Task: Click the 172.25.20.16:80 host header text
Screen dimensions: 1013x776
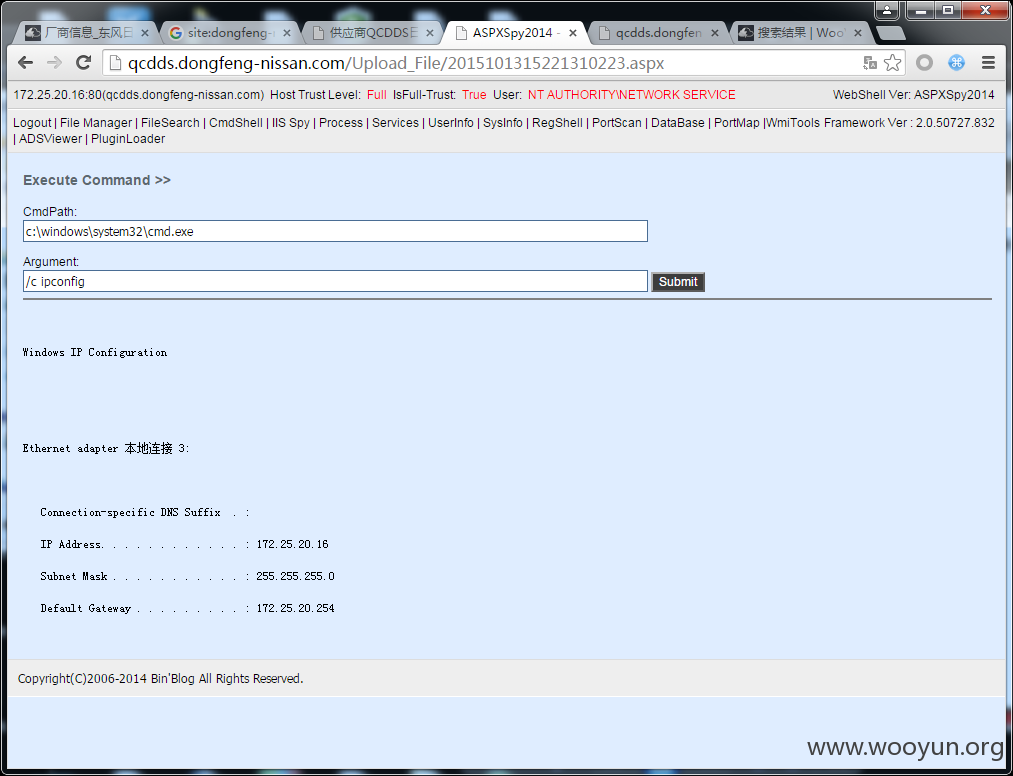Action: tap(139, 95)
